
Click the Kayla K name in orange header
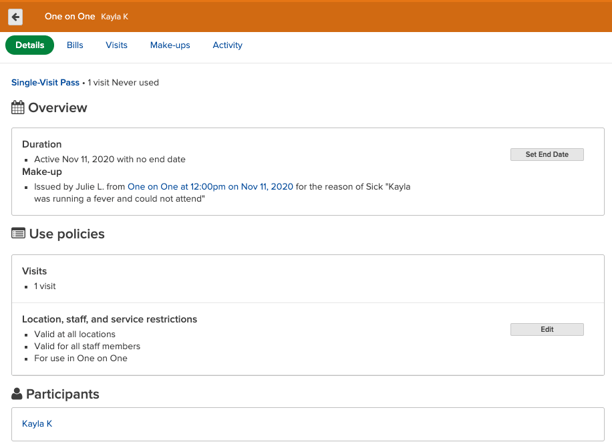(115, 17)
